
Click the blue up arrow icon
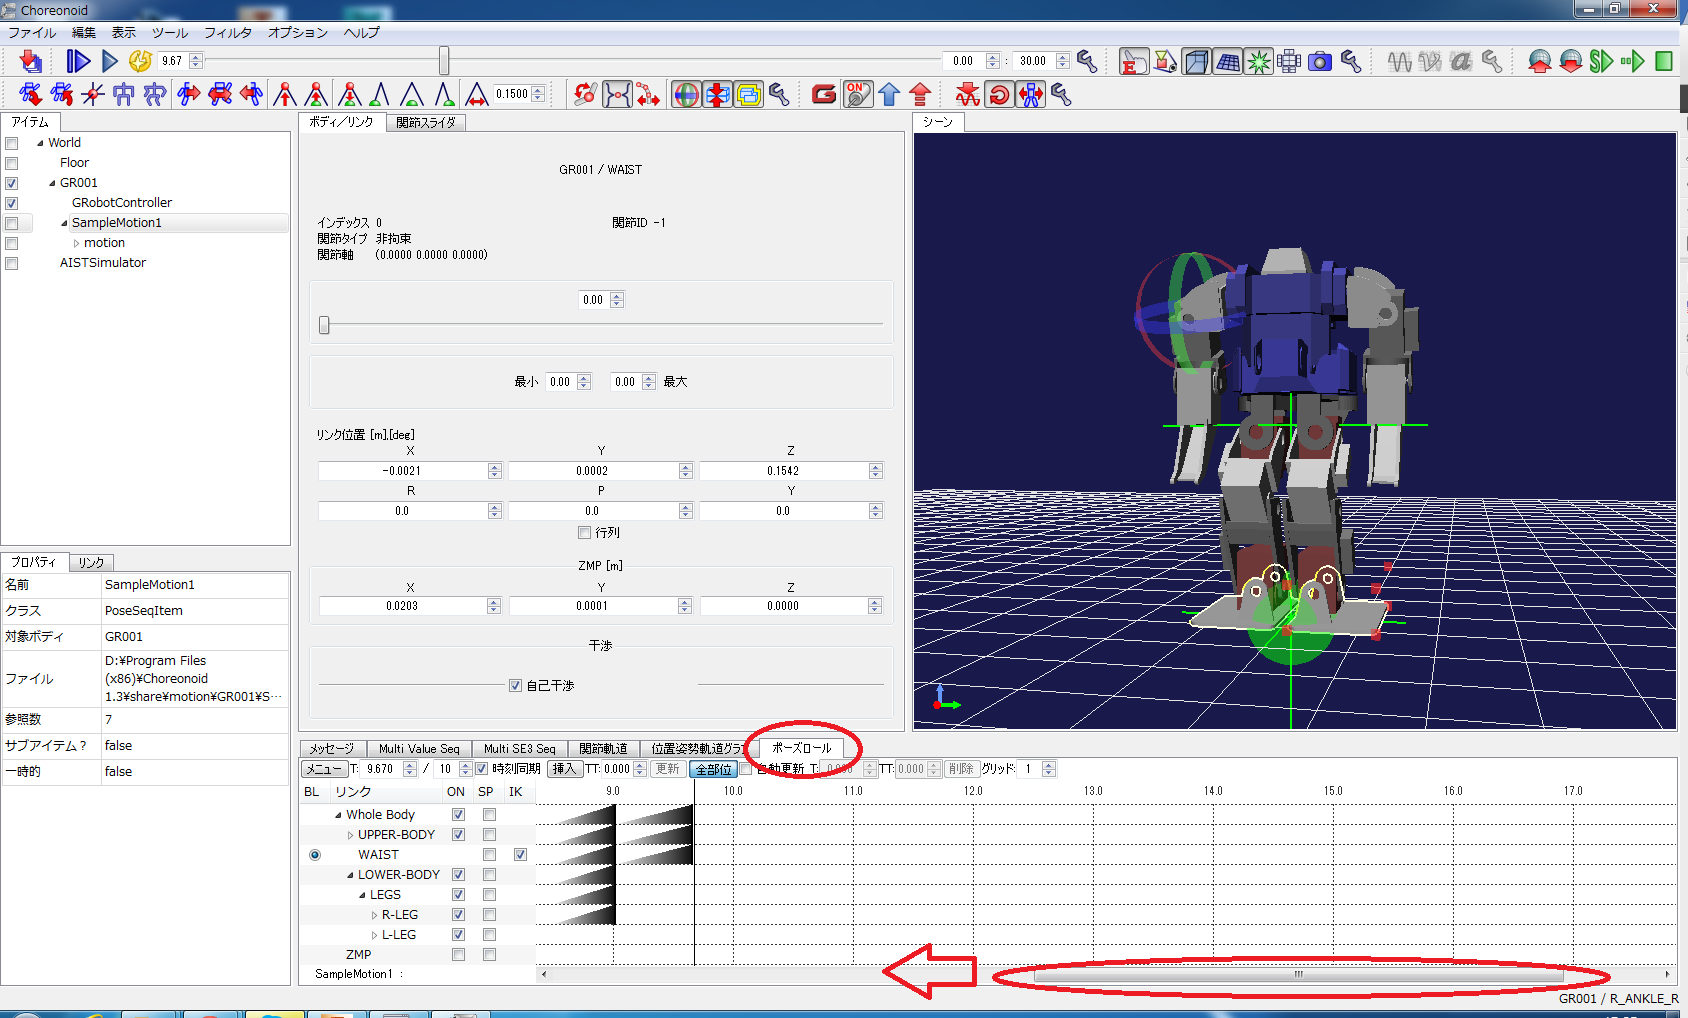(889, 95)
